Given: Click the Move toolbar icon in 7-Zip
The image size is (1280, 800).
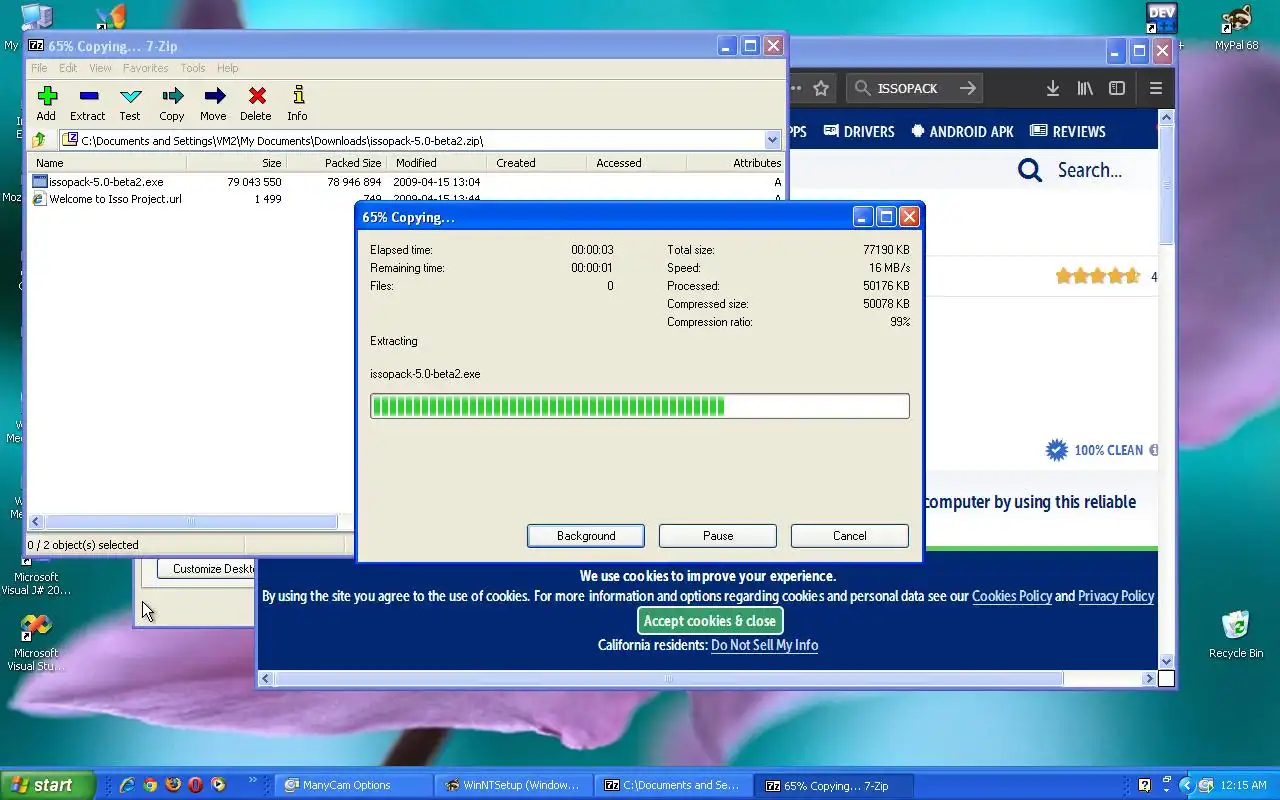Looking at the screenshot, I should point(214,96).
